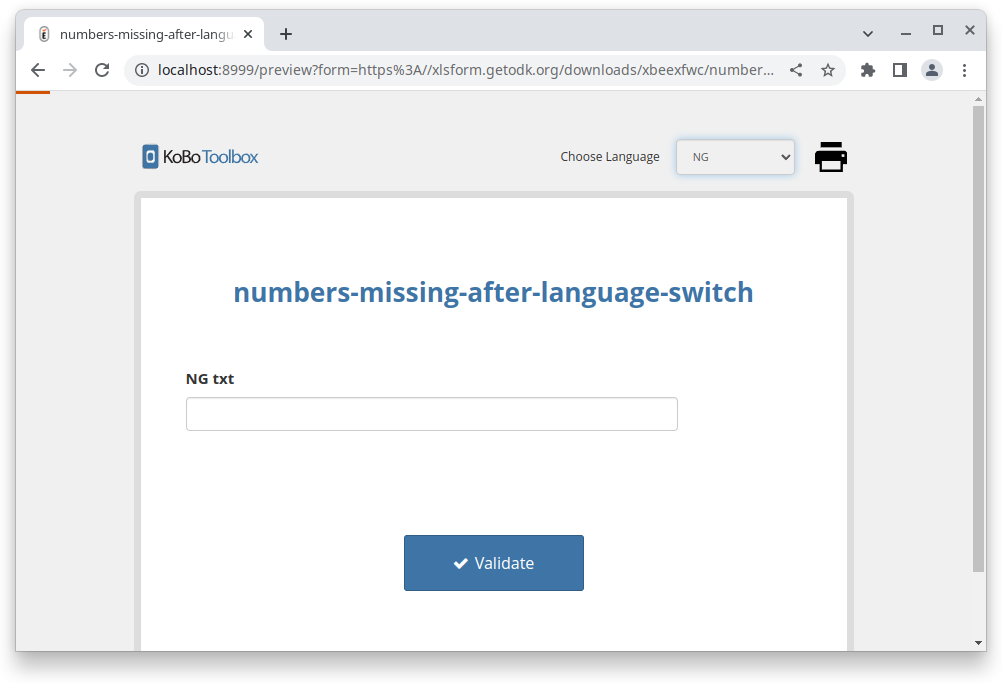Viewport: 1002px width, 683px height.
Task: Click the scrollbar down arrow
Action: [978, 643]
